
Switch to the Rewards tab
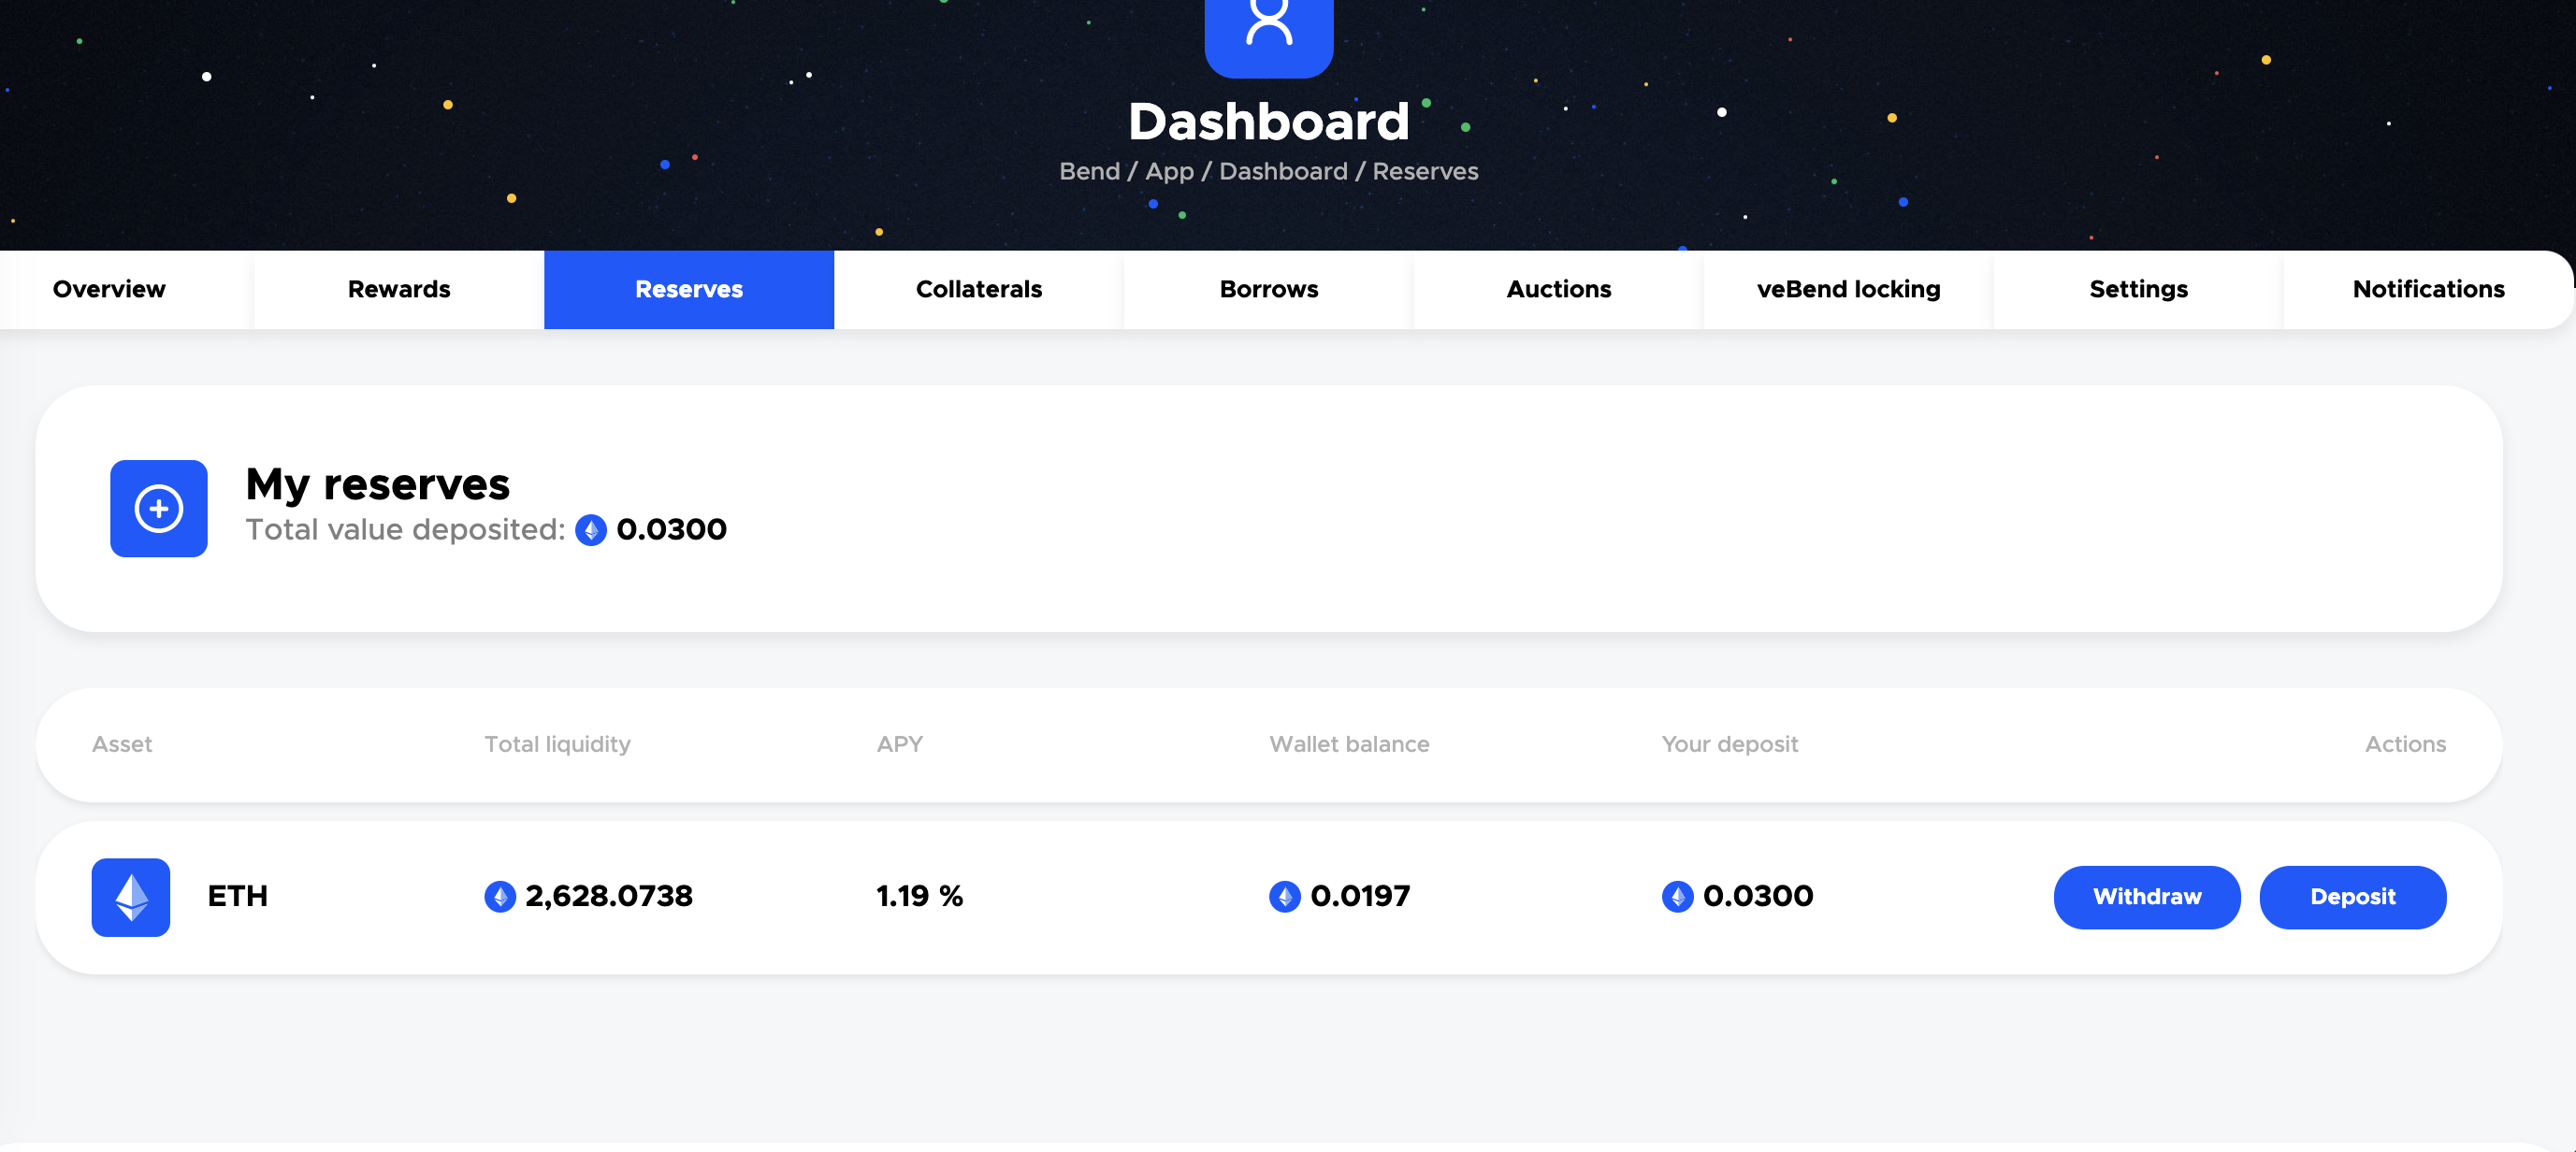pos(399,289)
